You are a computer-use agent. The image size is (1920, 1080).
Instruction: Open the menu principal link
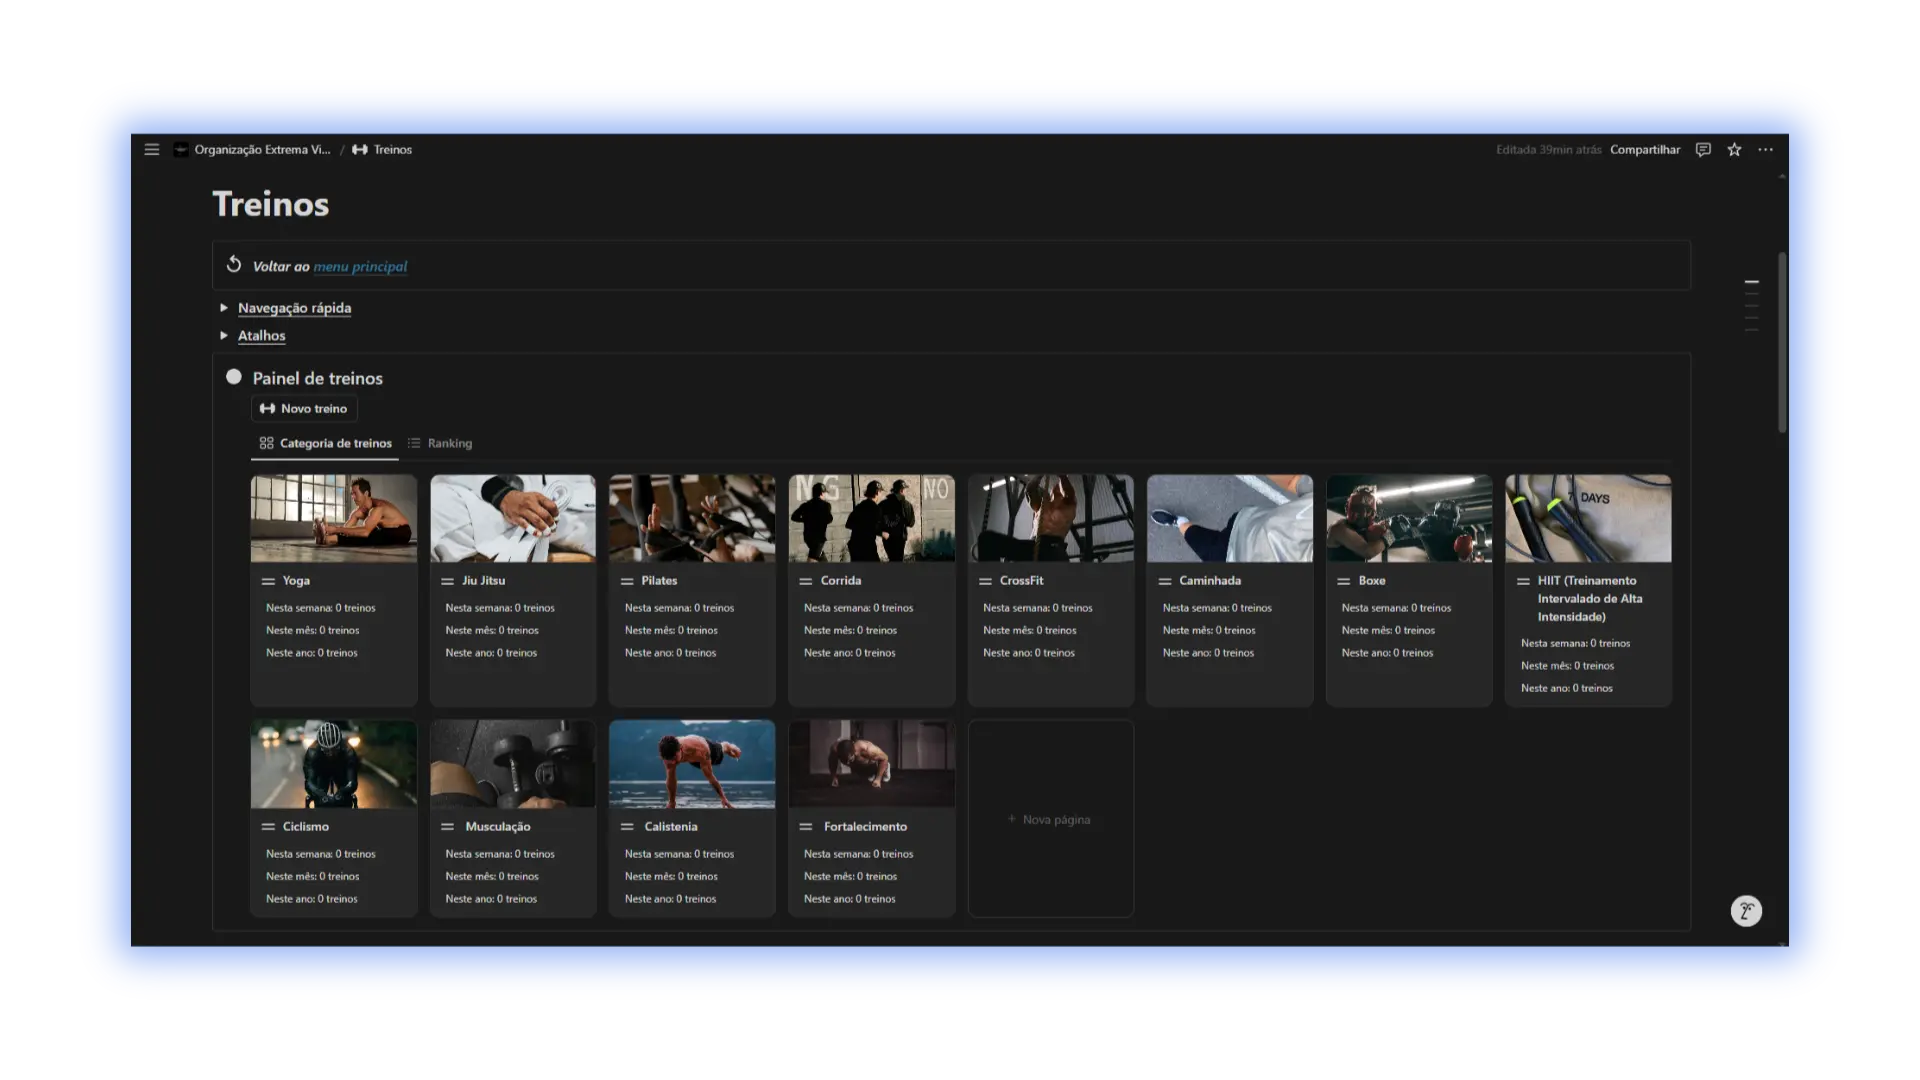coord(360,267)
